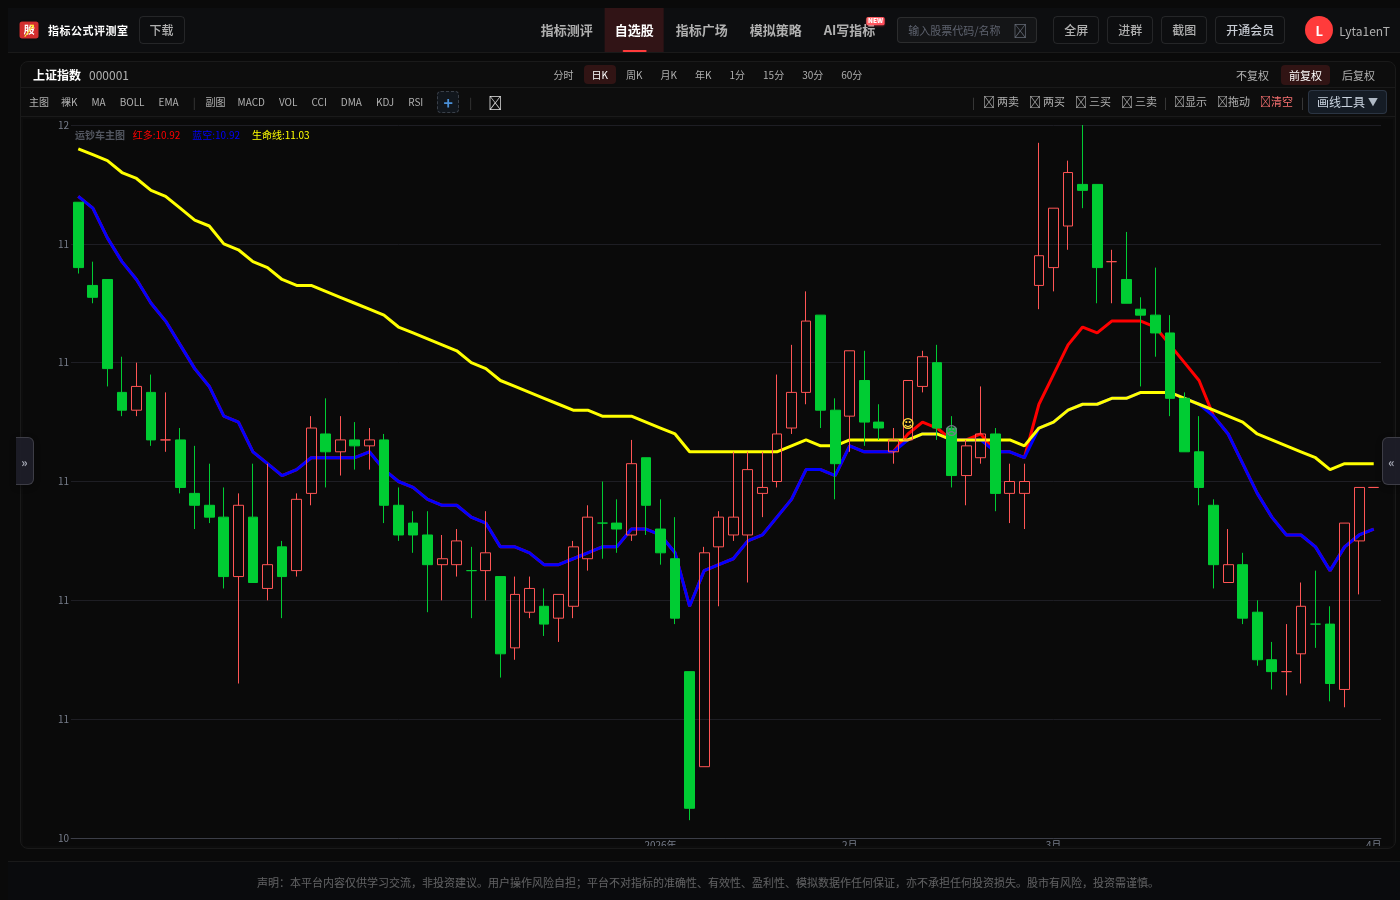Select the CCI sub-chart indicator

[x=319, y=103]
